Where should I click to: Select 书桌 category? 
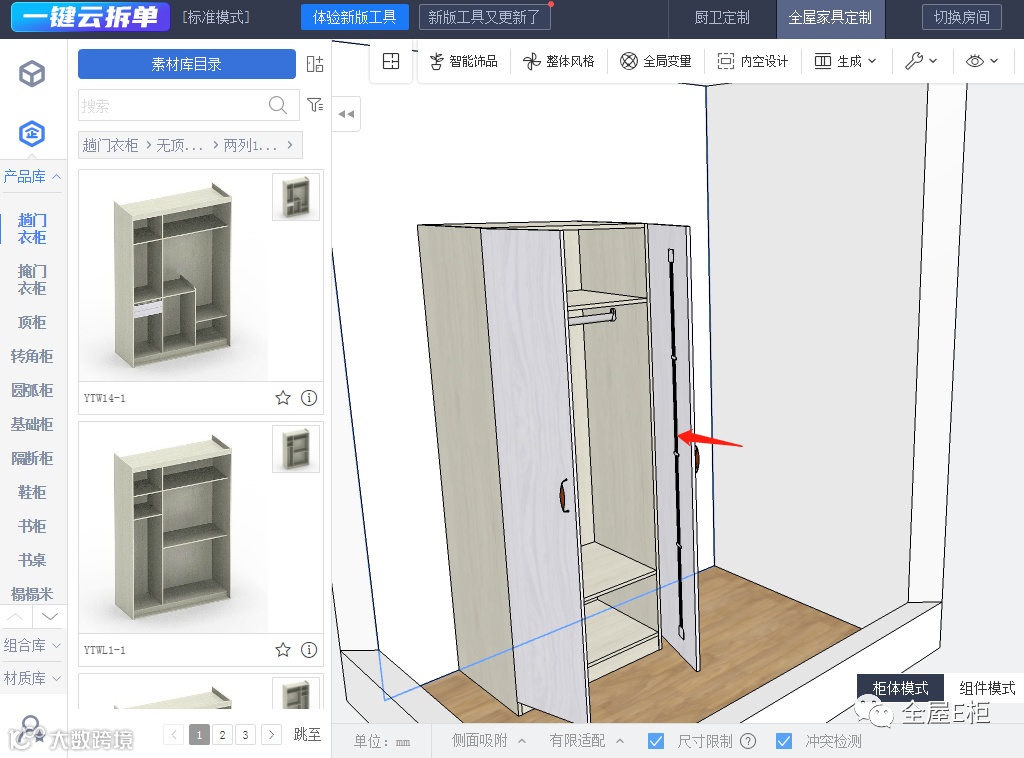[x=32, y=560]
